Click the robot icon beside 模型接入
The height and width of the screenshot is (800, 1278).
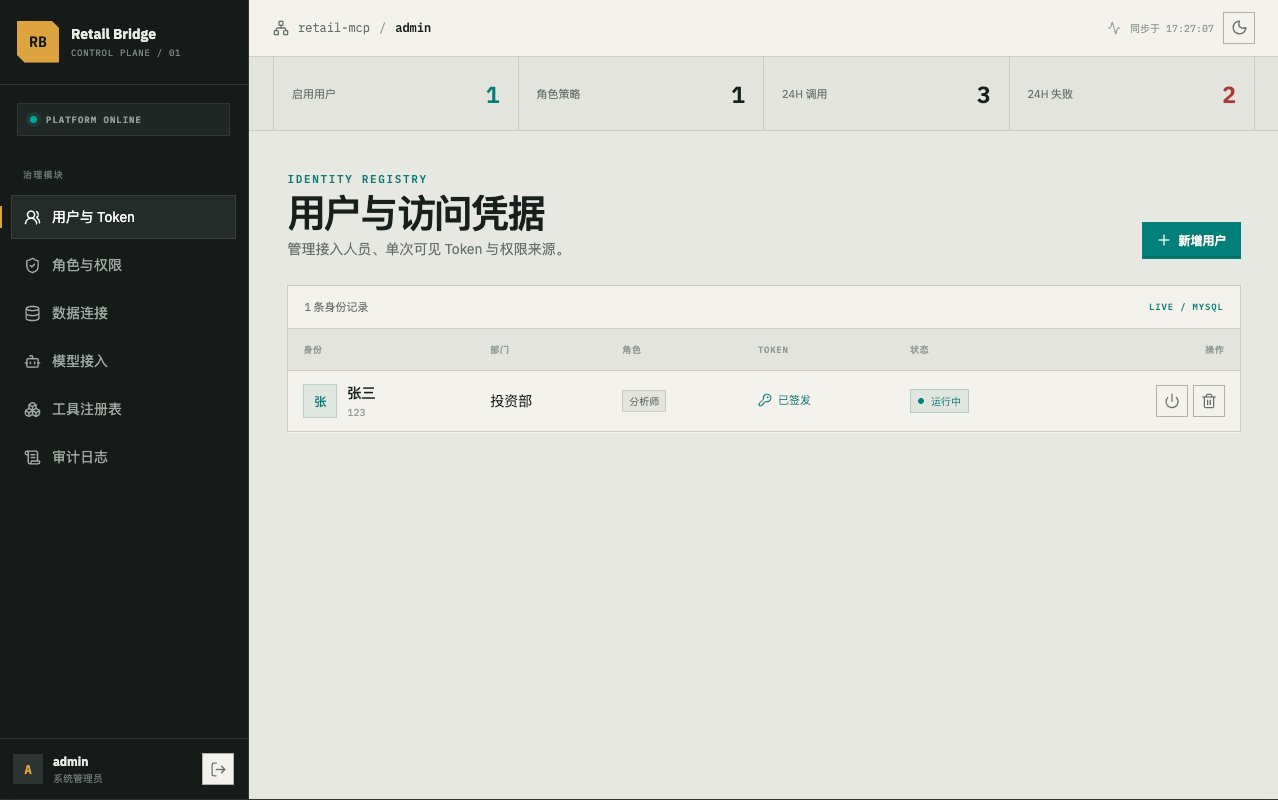pyautogui.click(x=33, y=361)
